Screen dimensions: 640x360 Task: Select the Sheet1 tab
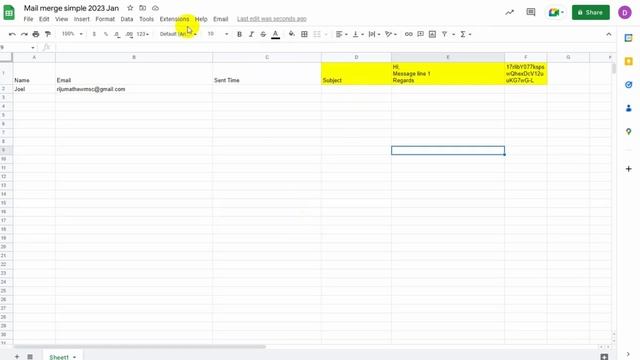[63, 357]
